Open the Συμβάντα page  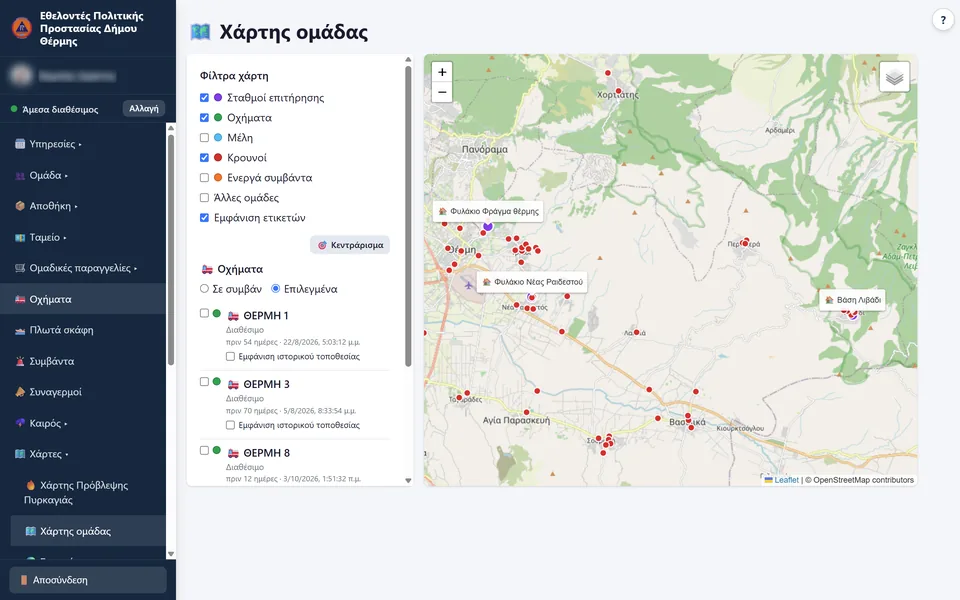(83, 361)
